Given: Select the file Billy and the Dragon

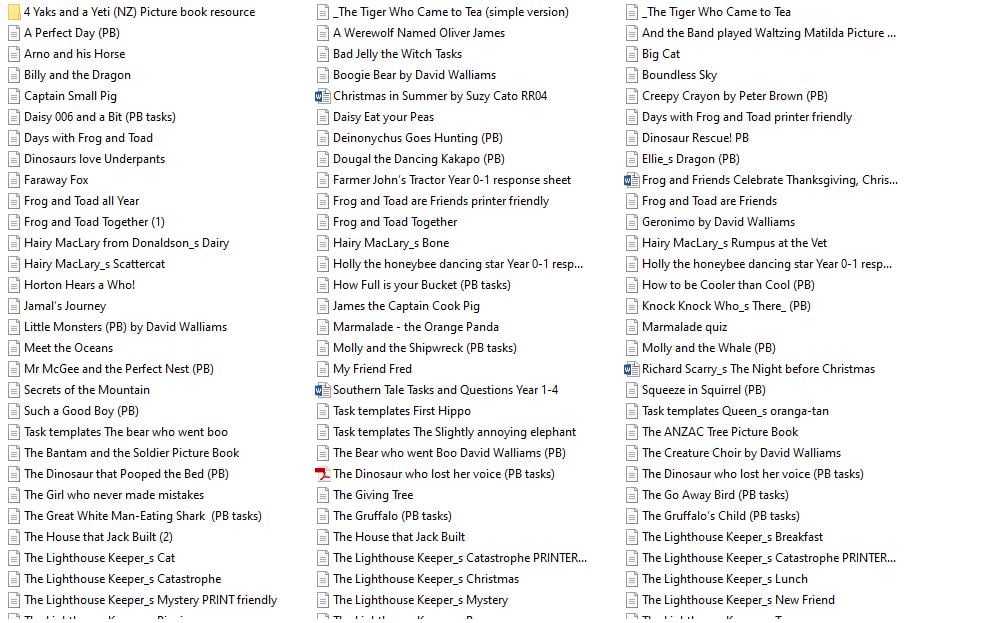Looking at the screenshot, I should (78, 76).
